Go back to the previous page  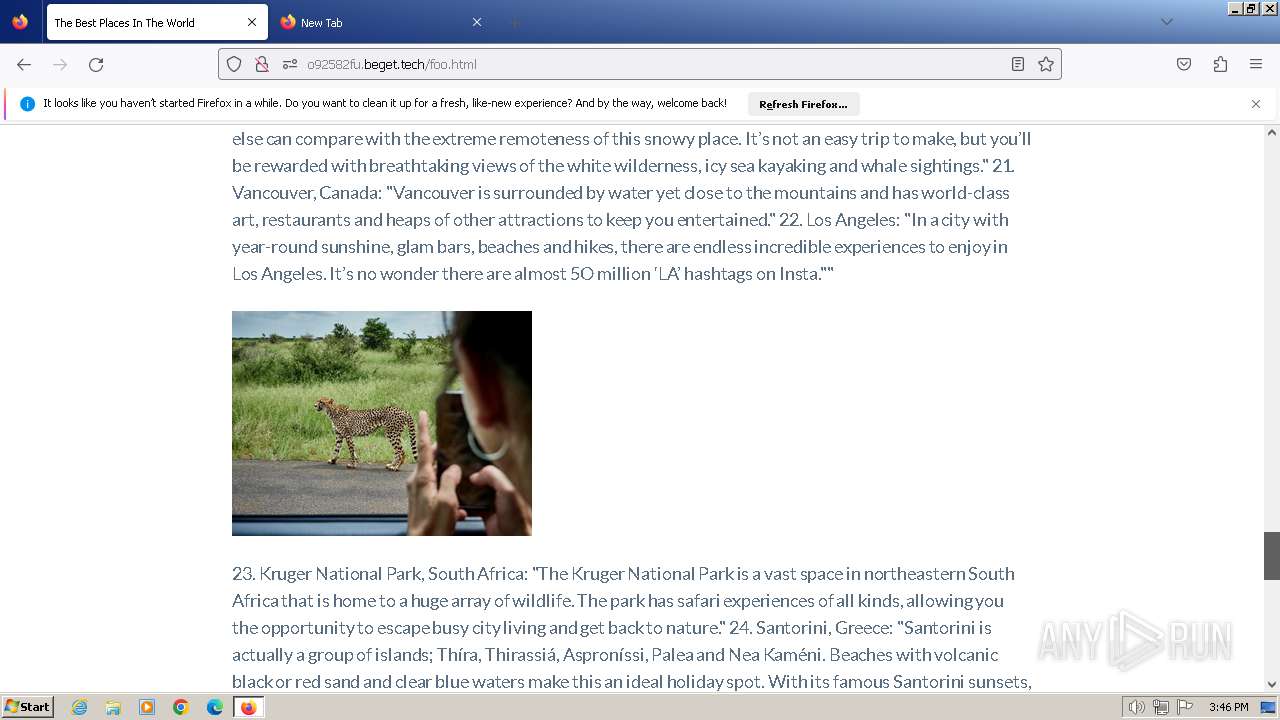click(24, 64)
